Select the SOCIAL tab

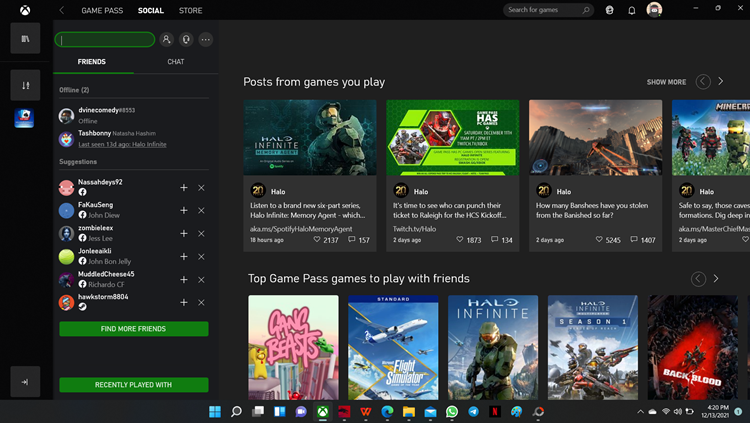151,11
